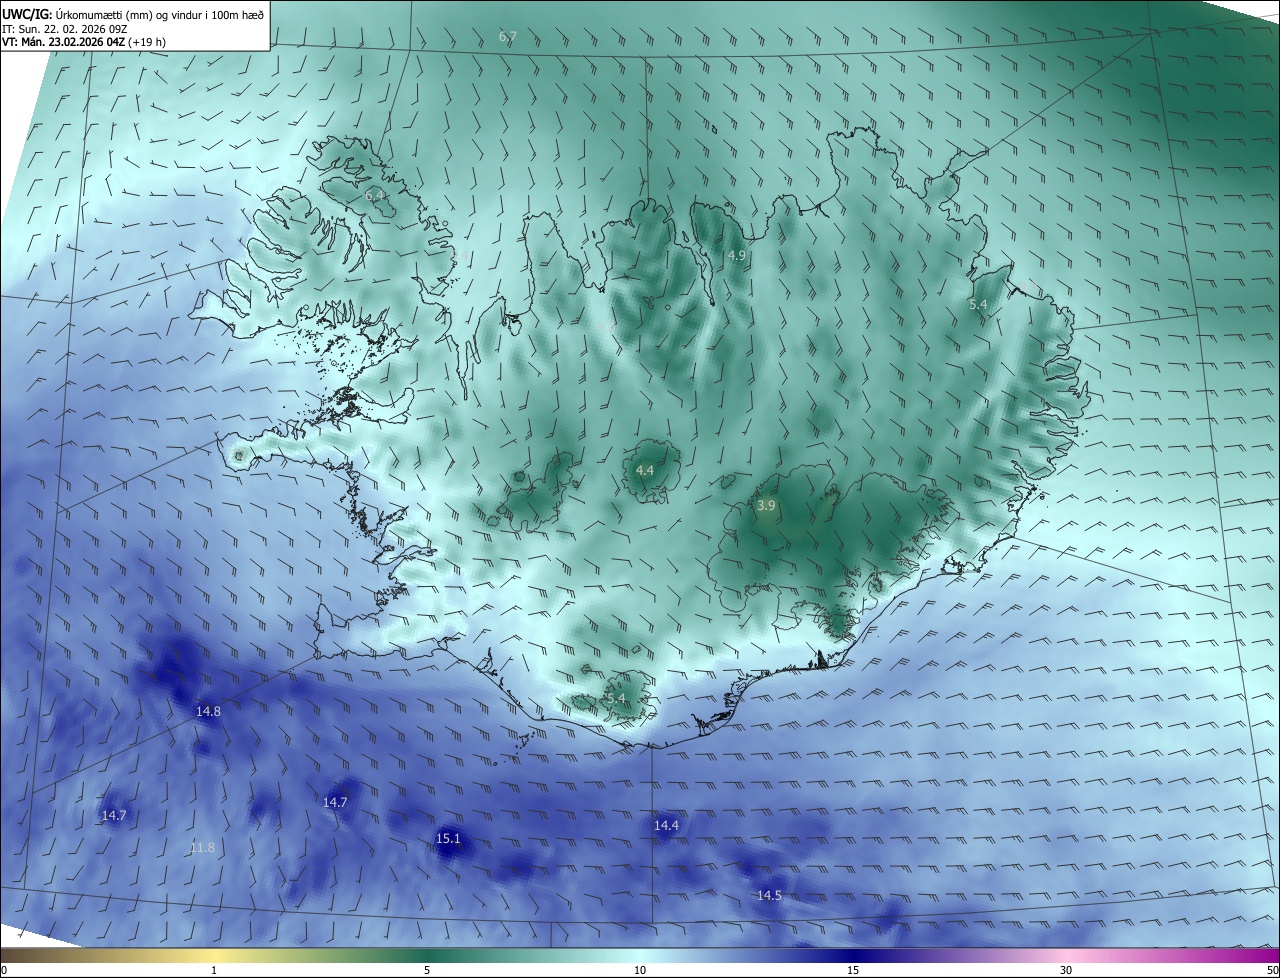Click the 5 tick on the colour scale

click(427, 970)
